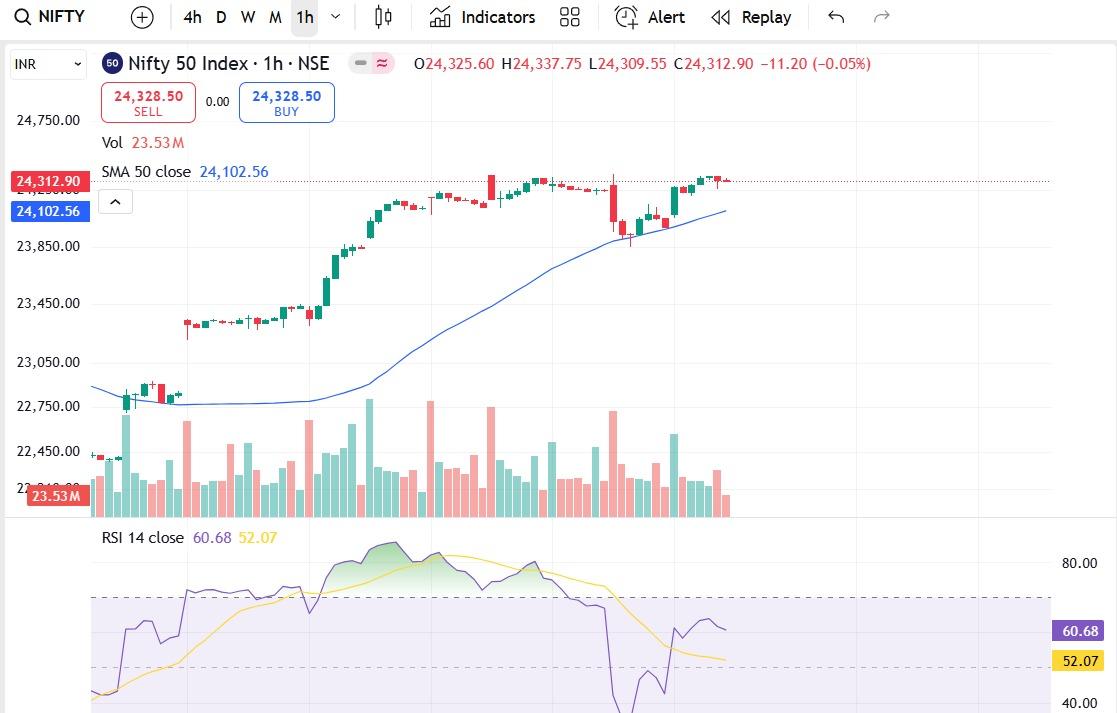Open the INR currency dropdown
The height and width of the screenshot is (713, 1117).
coord(48,64)
